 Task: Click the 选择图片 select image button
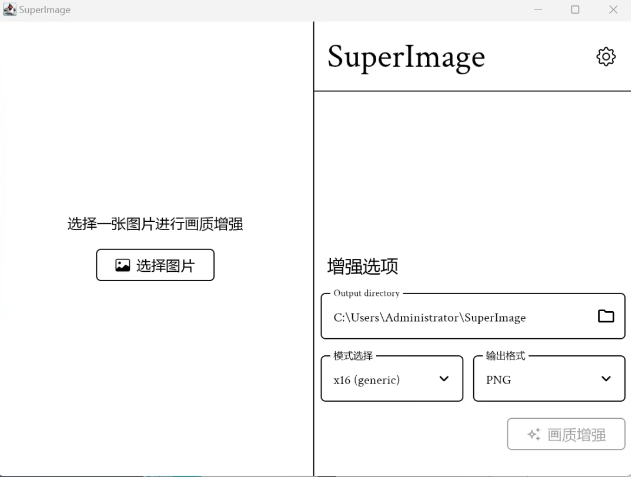(155, 265)
